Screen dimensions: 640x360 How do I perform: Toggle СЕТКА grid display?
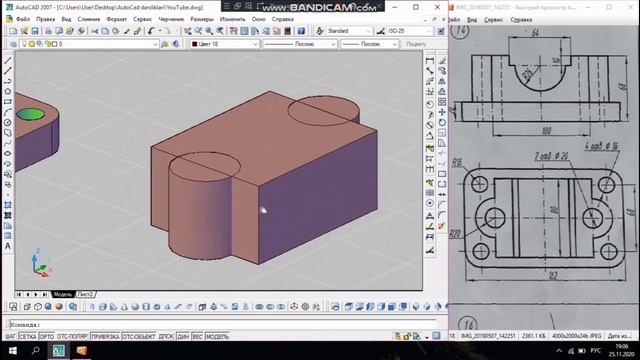click(x=28, y=337)
